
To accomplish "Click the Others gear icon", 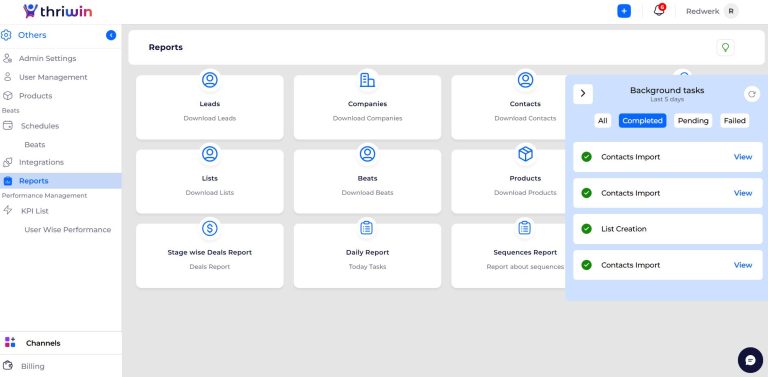I will tap(6, 35).
